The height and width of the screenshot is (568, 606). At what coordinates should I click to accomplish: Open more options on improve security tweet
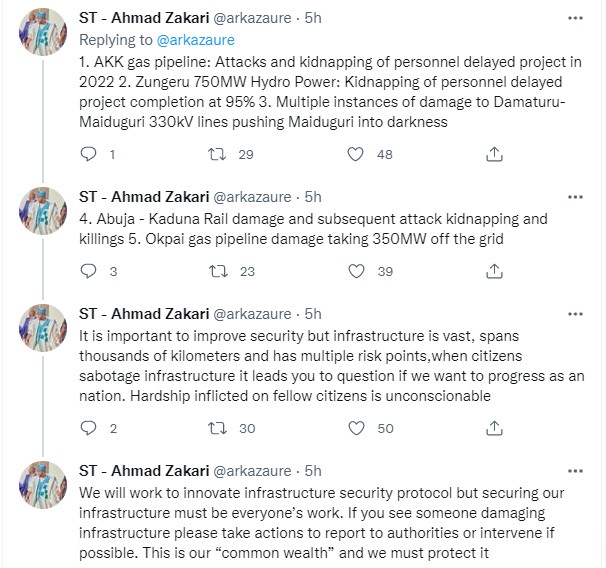click(574, 313)
